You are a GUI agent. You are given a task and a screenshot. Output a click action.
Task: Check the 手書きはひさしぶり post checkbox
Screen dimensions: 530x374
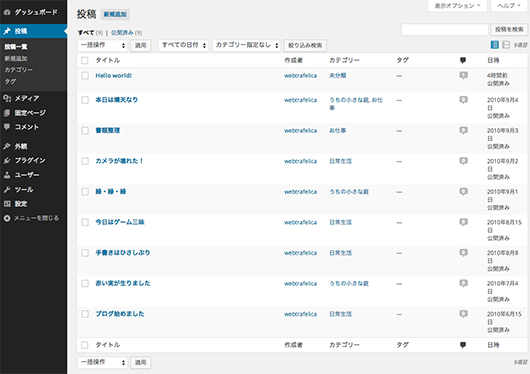pos(85,253)
